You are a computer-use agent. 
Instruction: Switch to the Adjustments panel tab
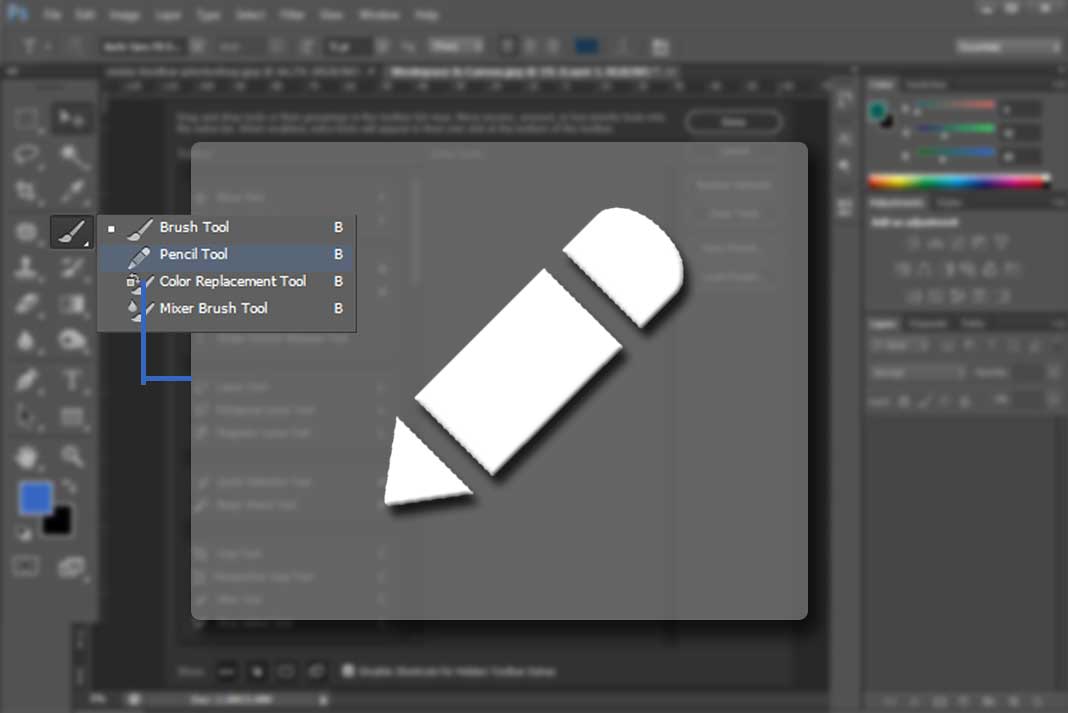point(896,203)
